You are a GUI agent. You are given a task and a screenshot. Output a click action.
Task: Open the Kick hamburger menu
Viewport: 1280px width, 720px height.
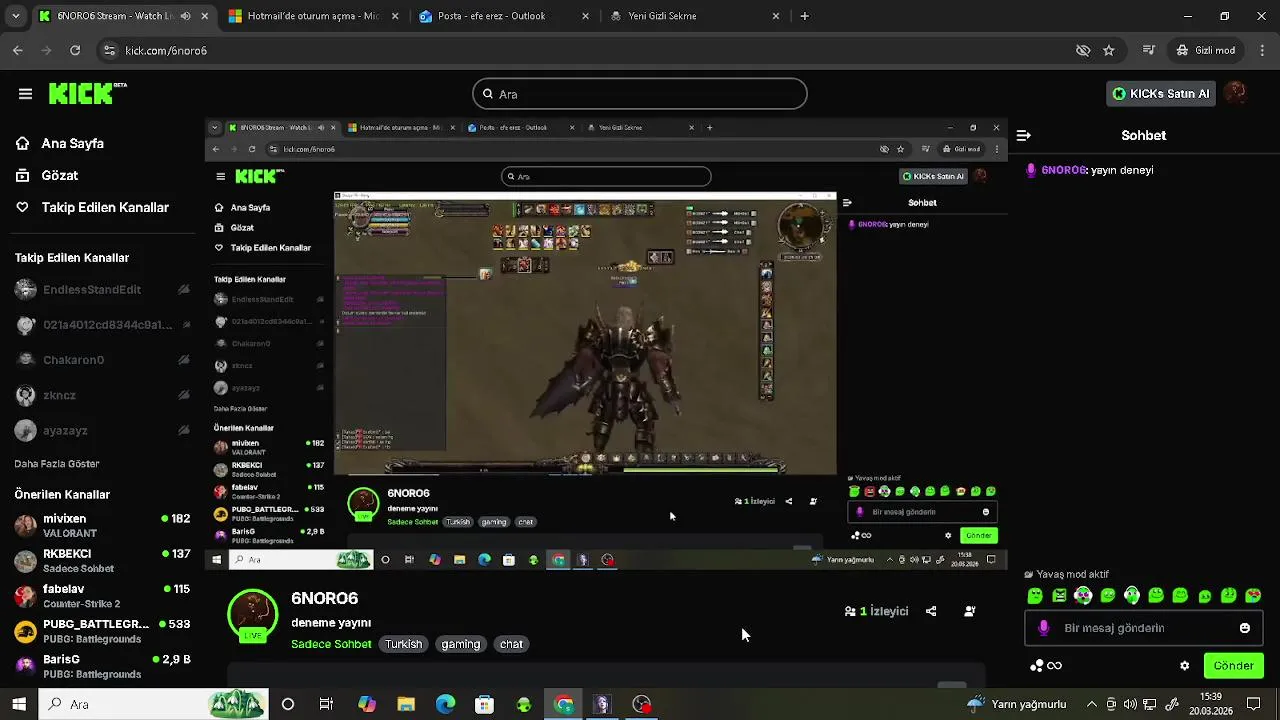25,94
